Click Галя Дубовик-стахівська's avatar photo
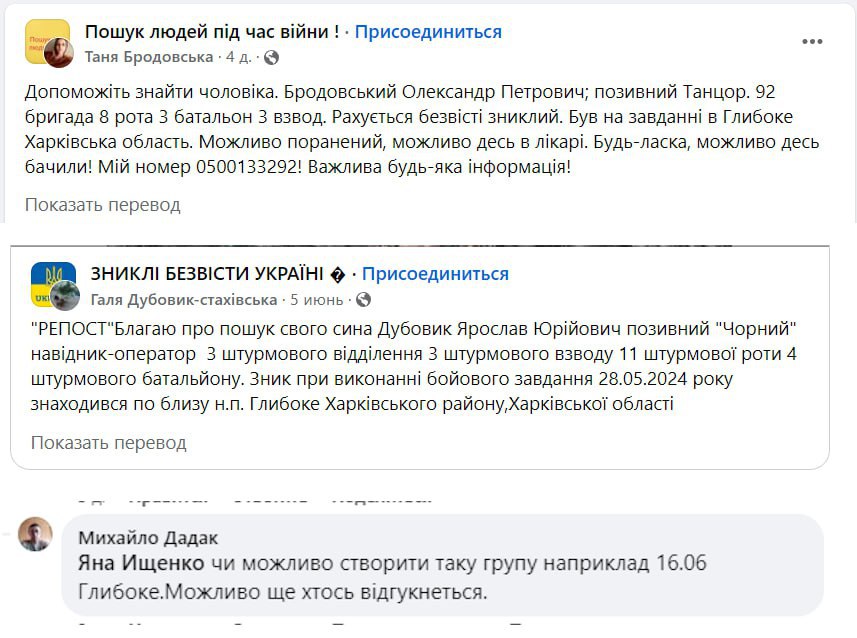Image resolution: width=857 pixels, height=638 pixels. pyautogui.click(x=64, y=297)
